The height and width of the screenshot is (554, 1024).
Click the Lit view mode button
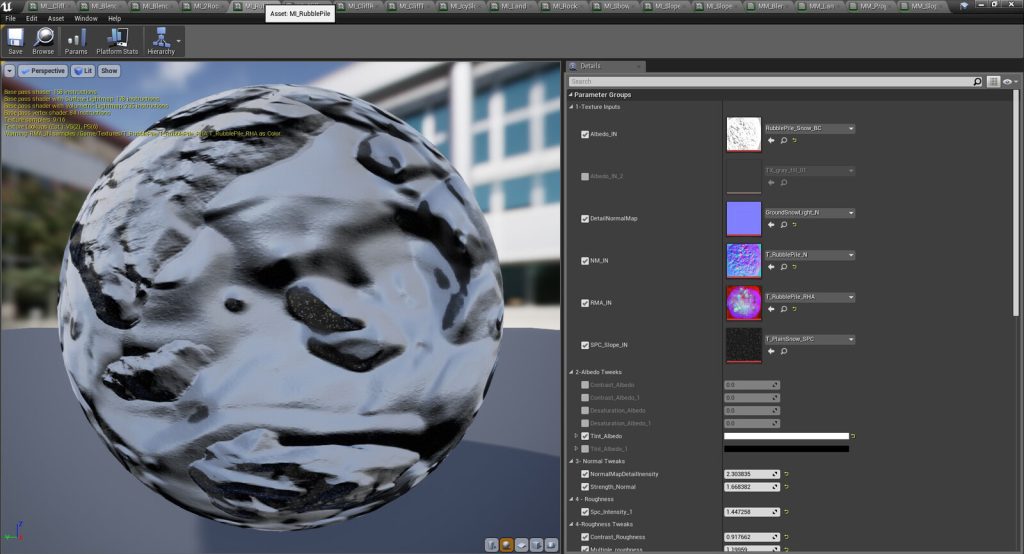(x=83, y=71)
